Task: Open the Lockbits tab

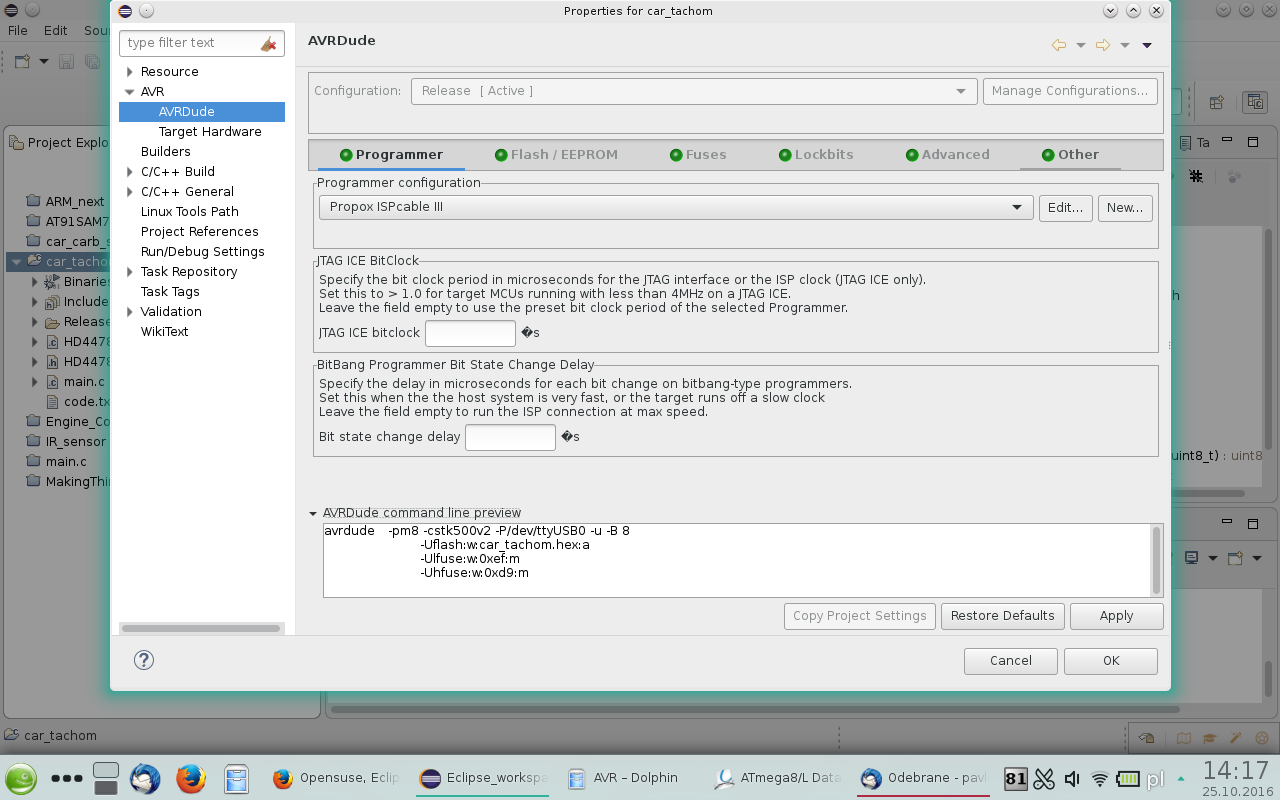Action: point(816,155)
